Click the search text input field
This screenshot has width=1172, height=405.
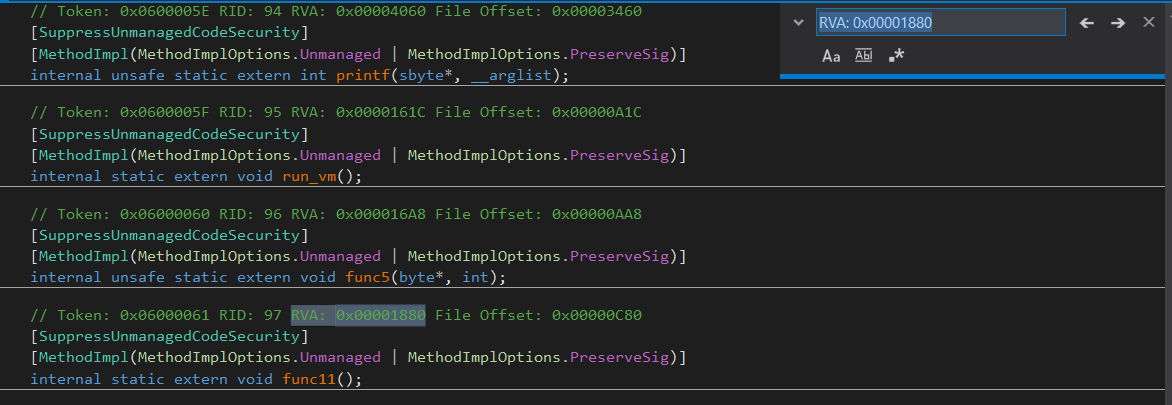(939, 22)
